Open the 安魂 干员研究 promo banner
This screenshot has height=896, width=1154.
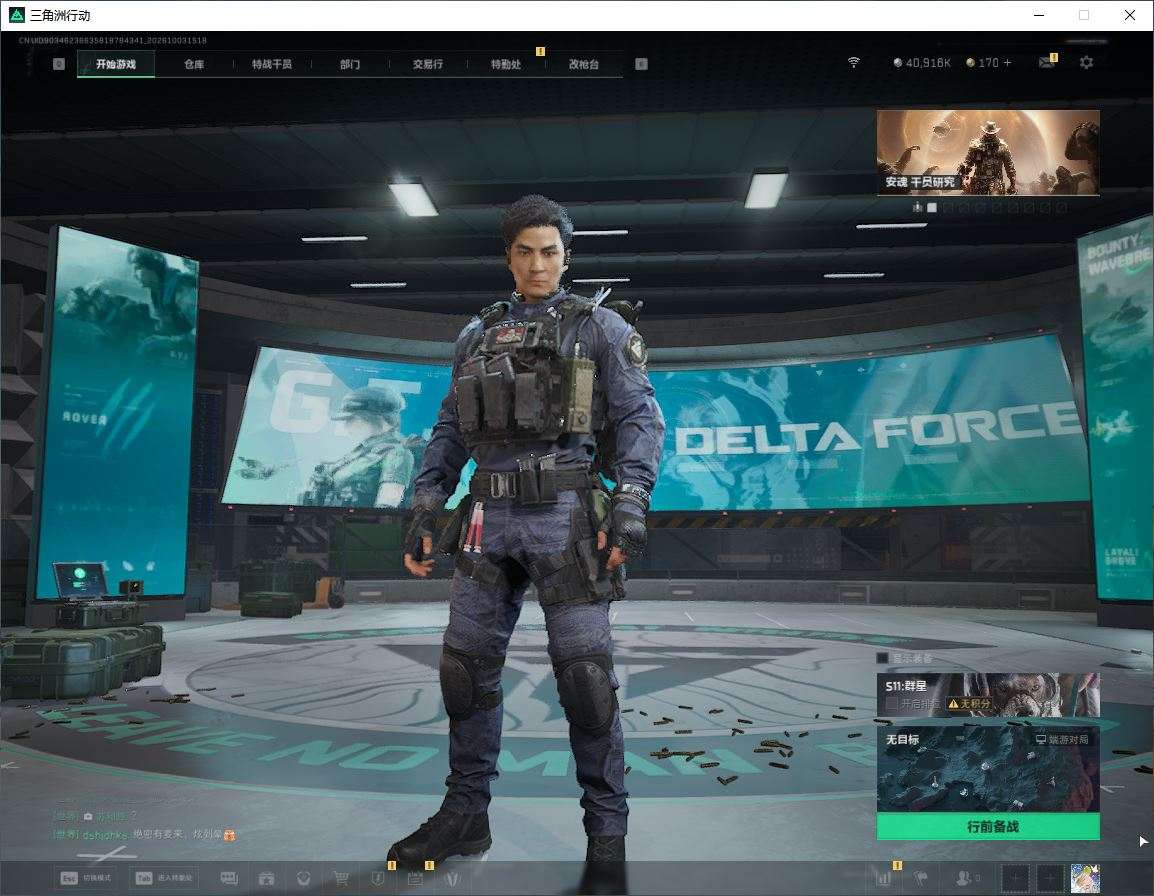pos(988,152)
